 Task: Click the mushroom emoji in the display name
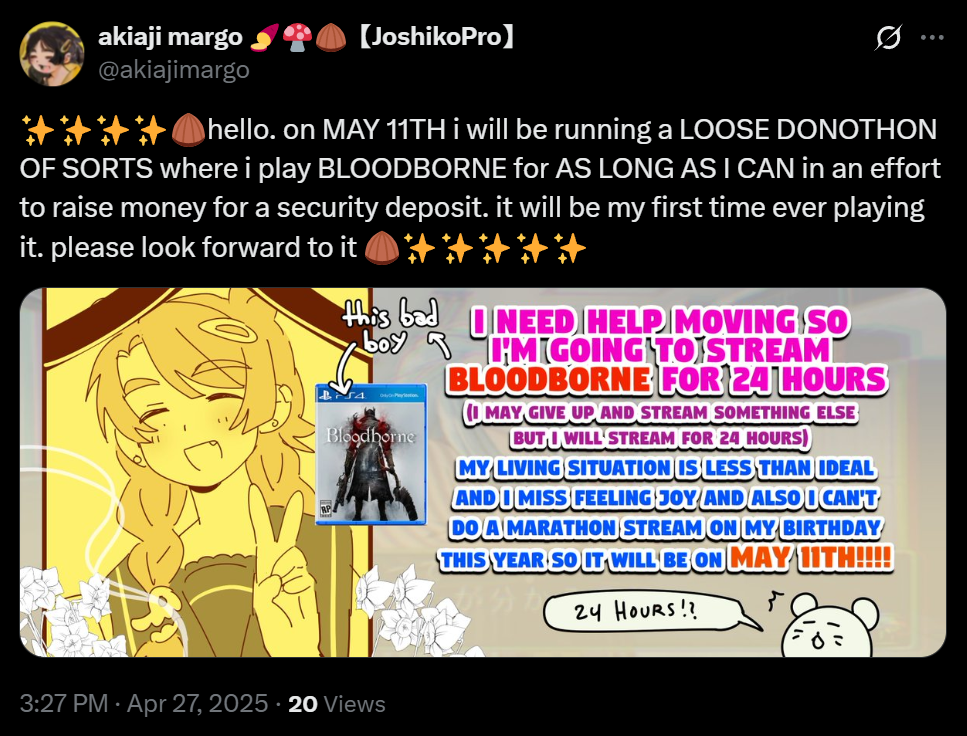point(297,37)
